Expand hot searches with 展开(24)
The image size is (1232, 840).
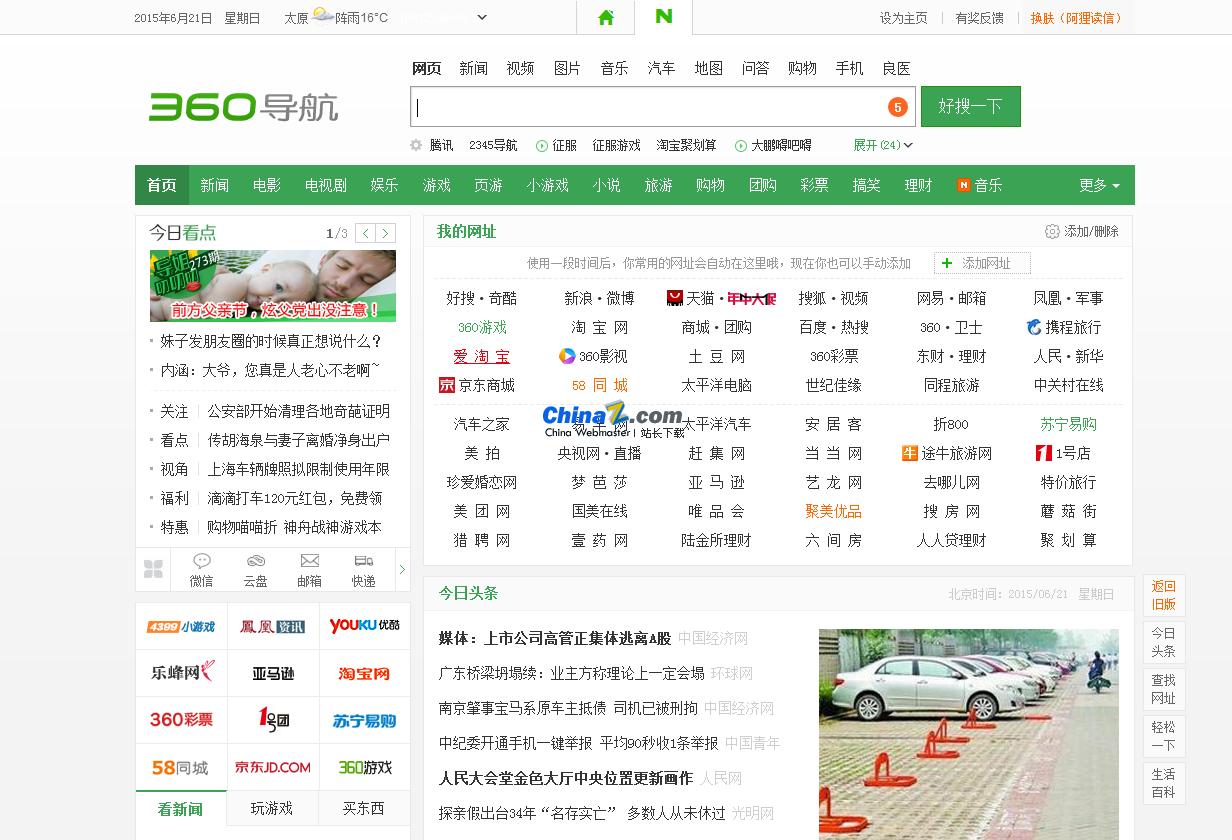click(x=882, y=145)
